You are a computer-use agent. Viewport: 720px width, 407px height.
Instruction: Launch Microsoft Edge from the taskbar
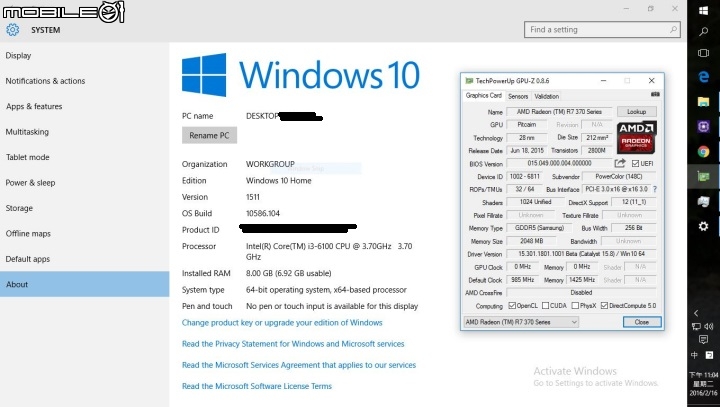[x=703, y=77]
